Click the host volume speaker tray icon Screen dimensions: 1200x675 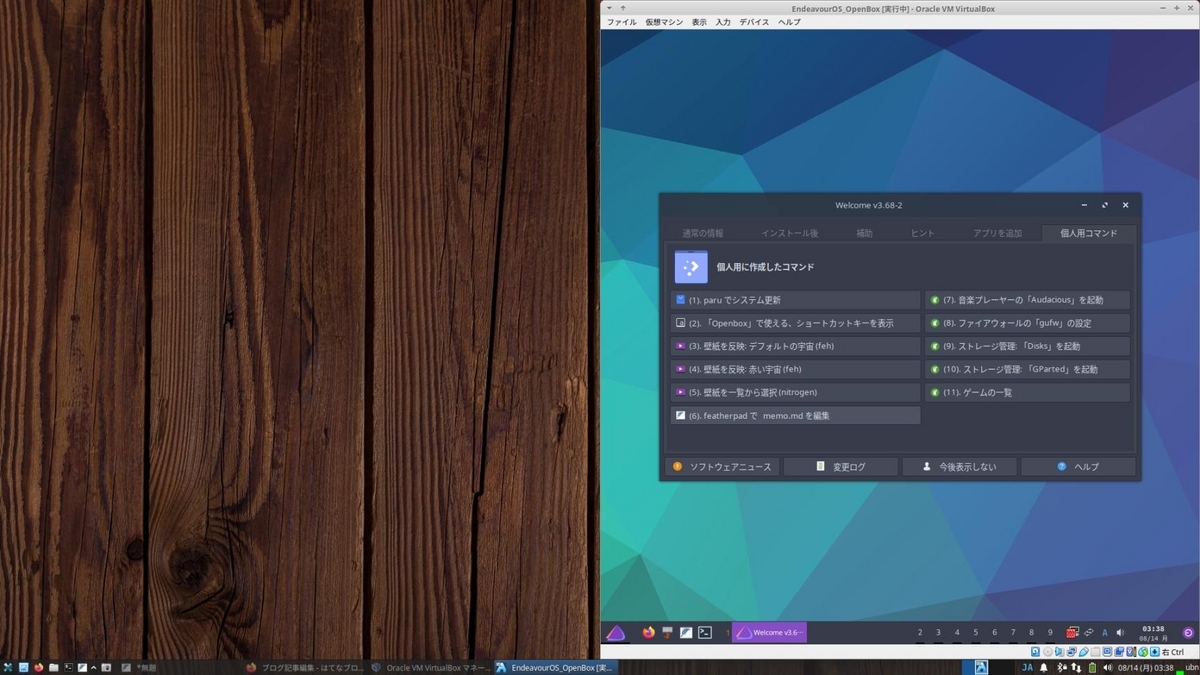click(1107, 667)
